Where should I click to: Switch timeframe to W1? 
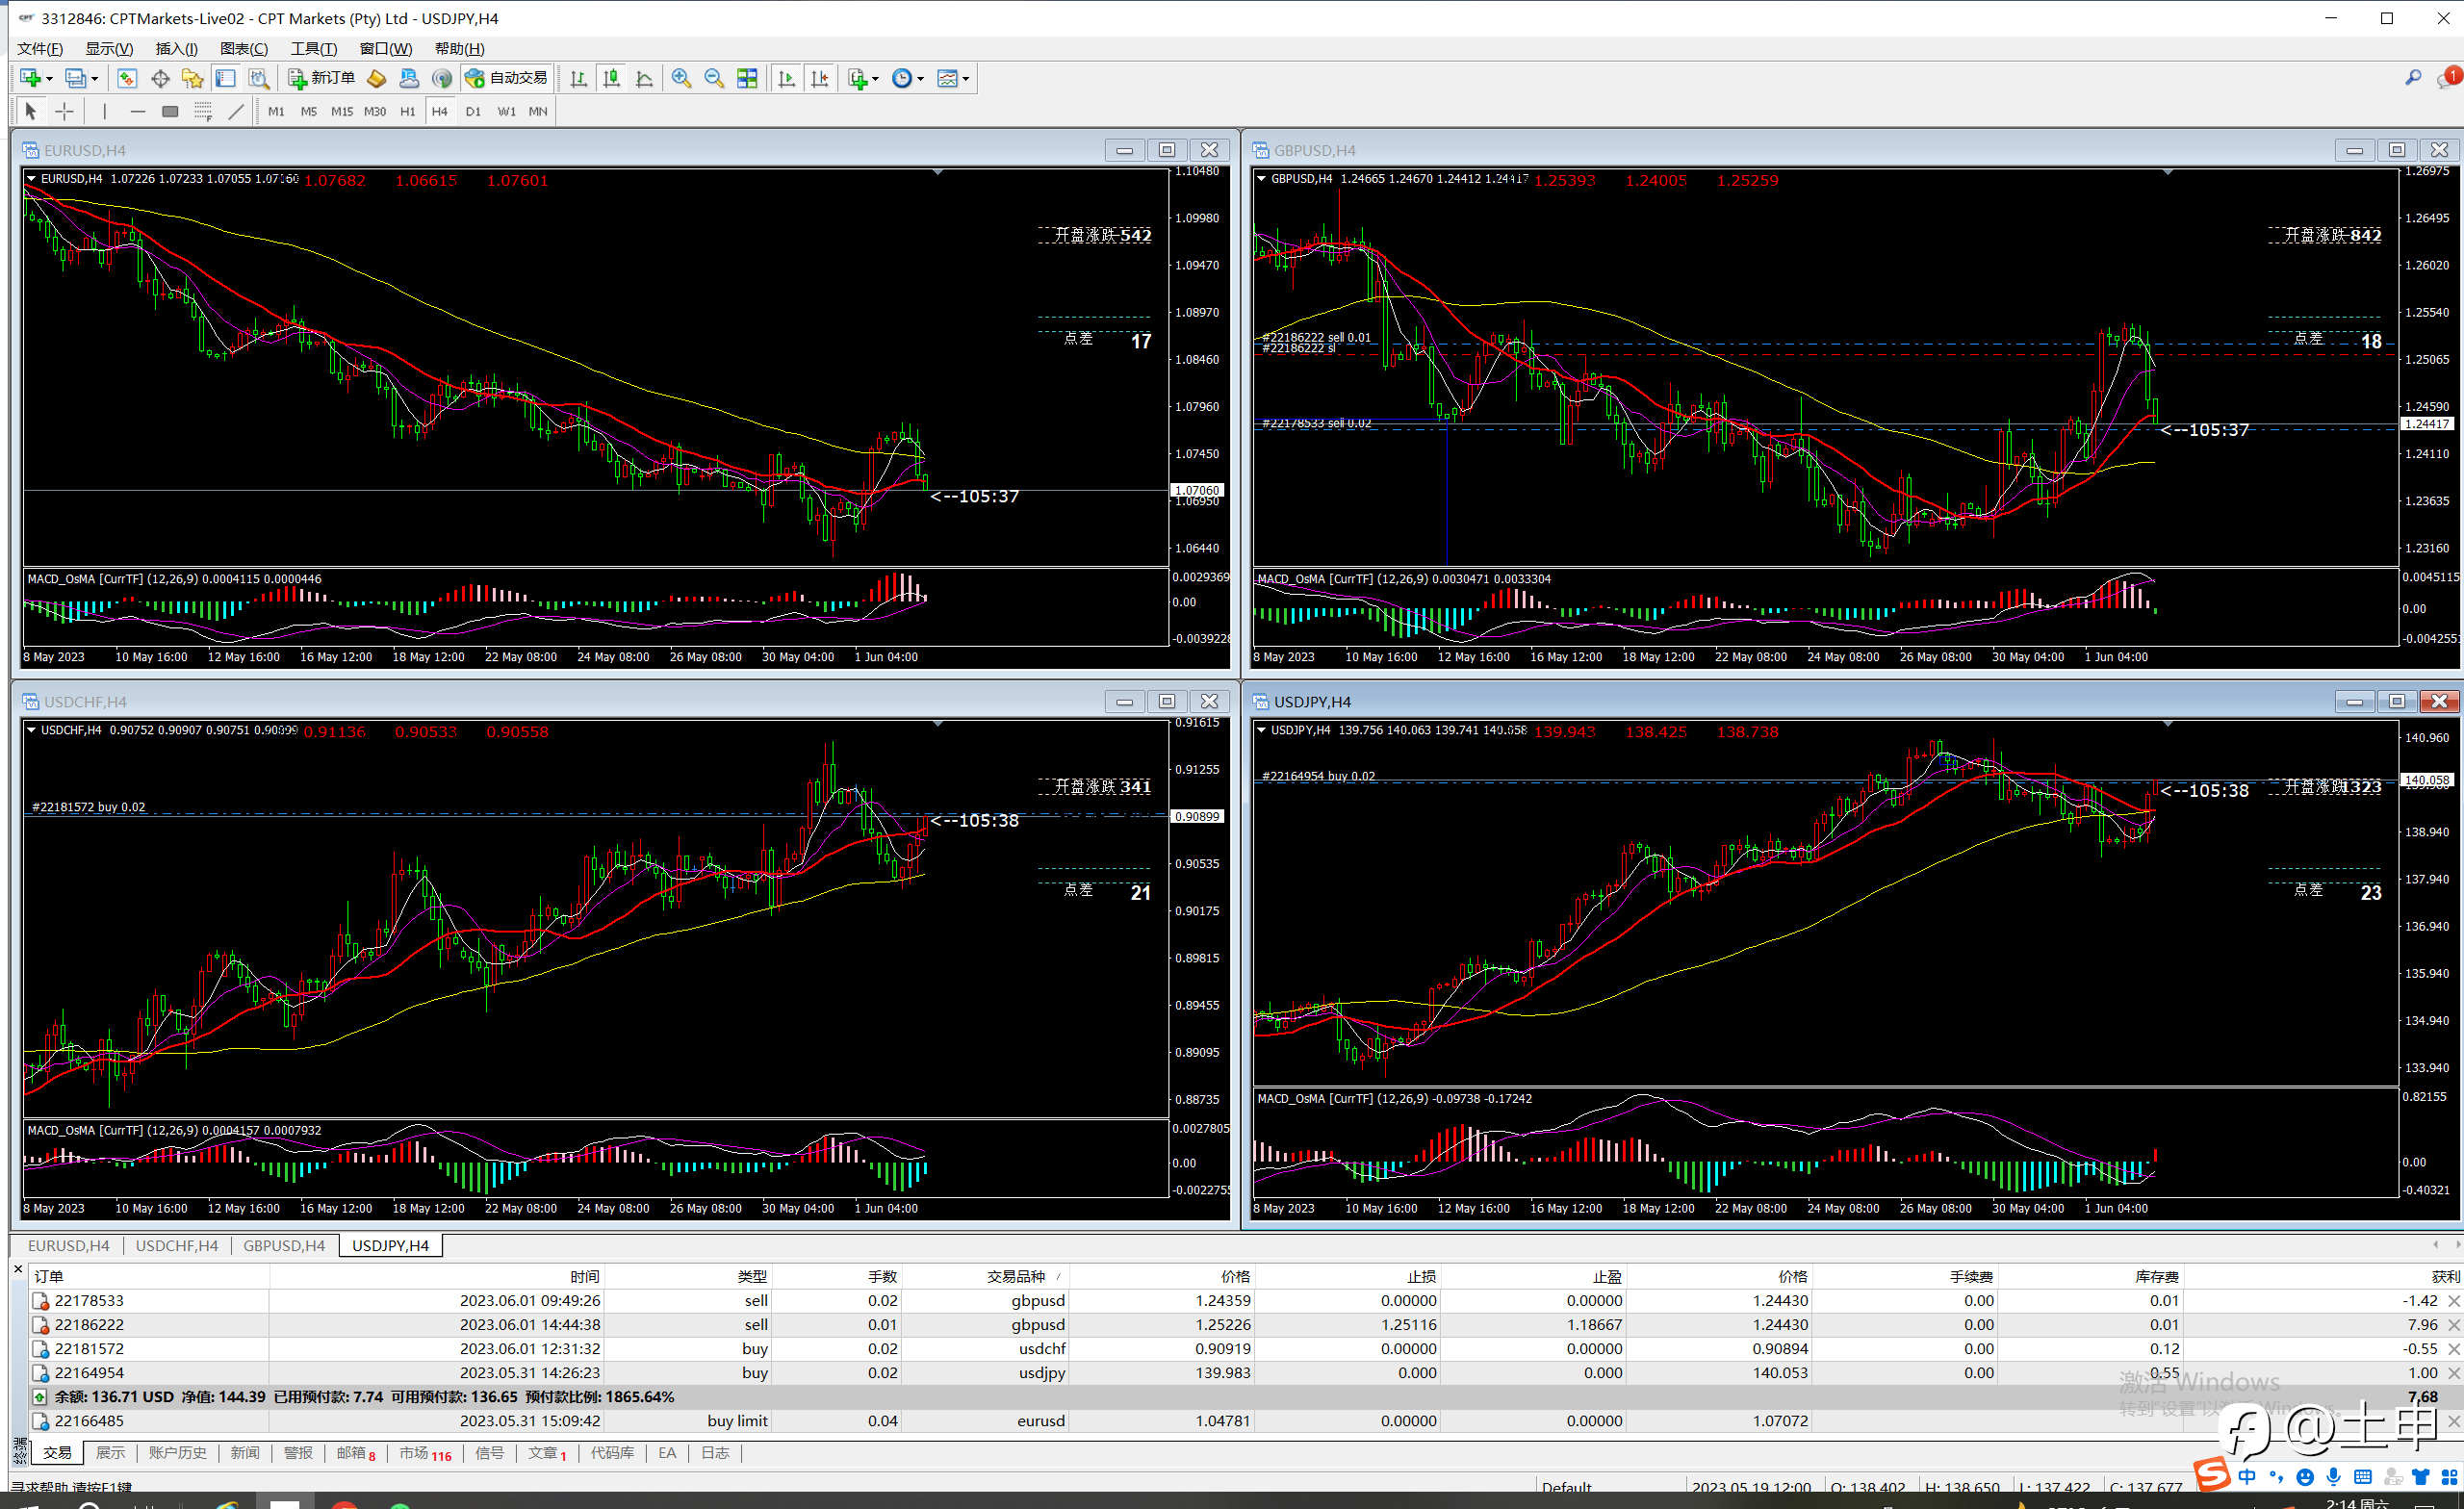coord(506,111)
